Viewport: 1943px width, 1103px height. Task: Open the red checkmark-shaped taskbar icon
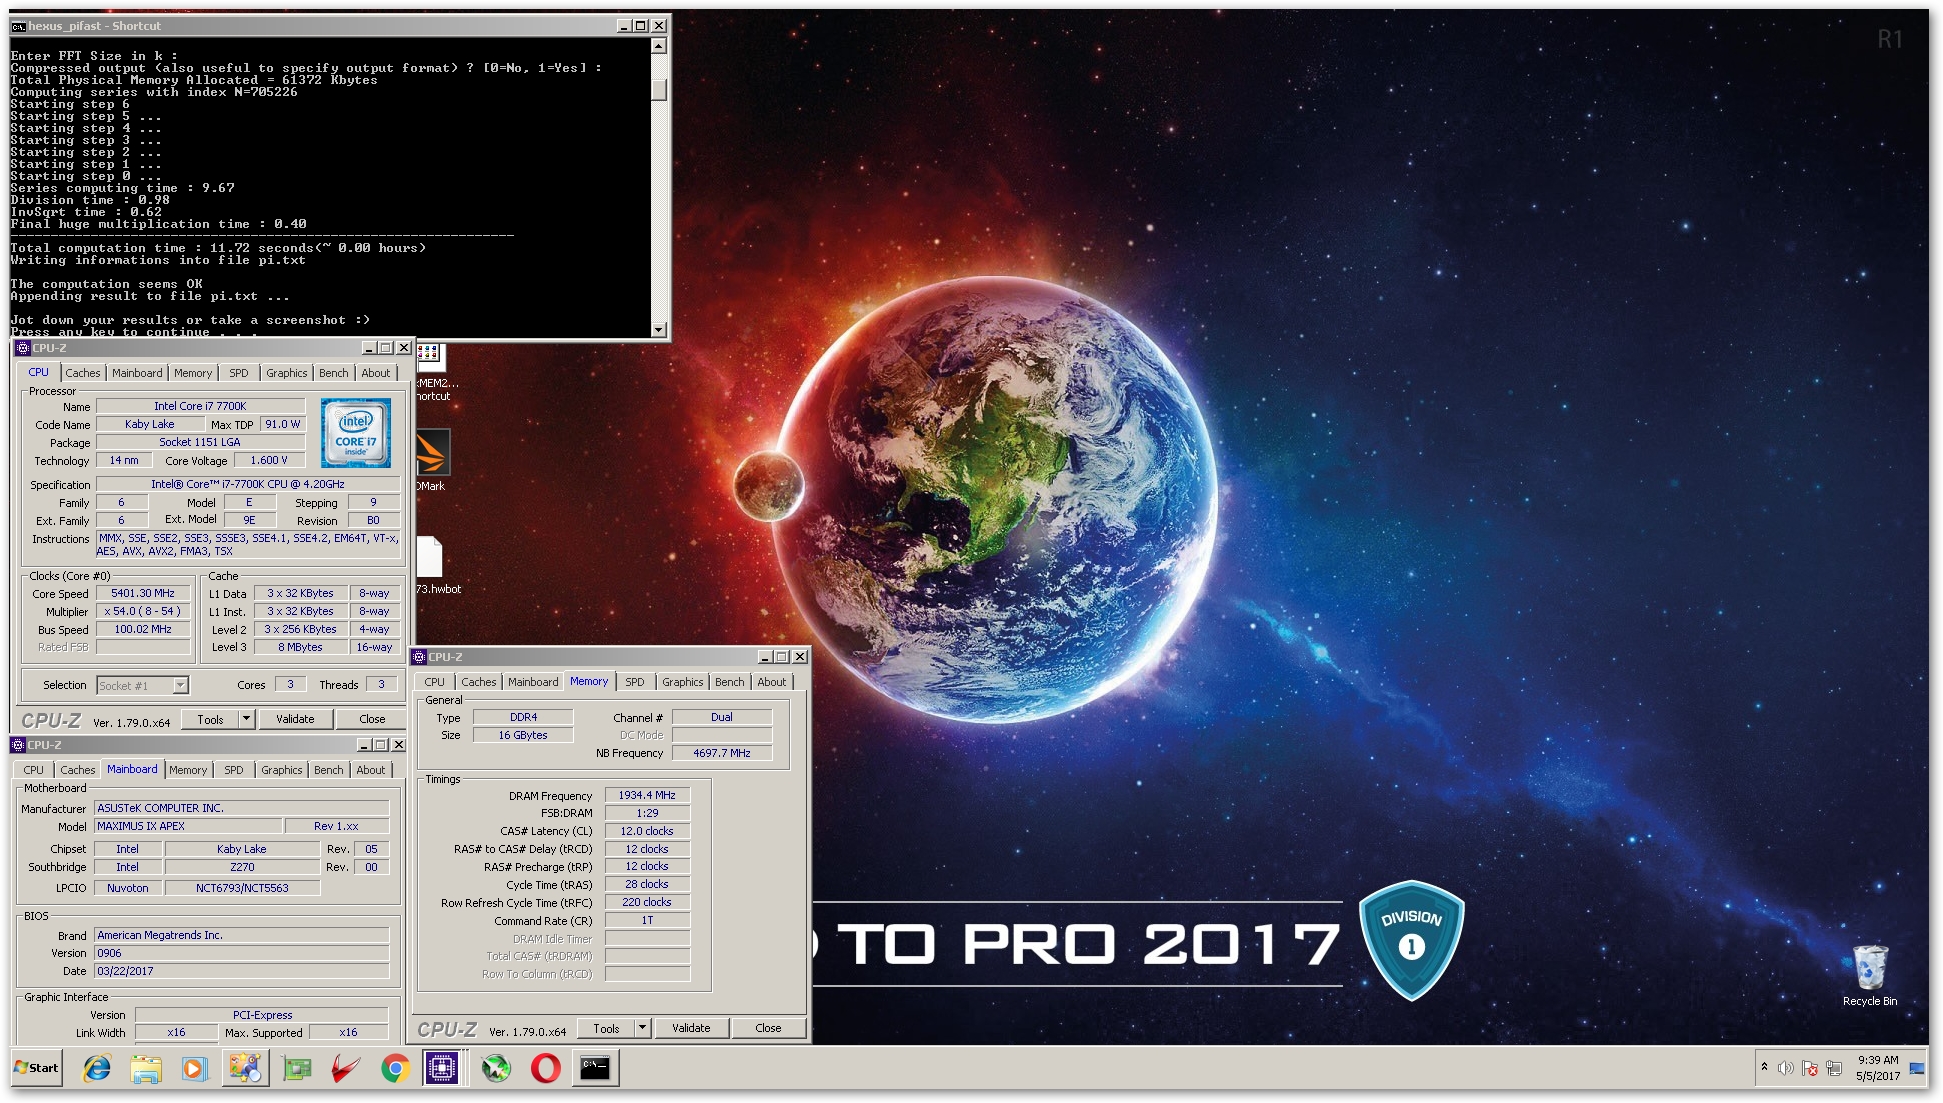click(x=346, y=1068)
